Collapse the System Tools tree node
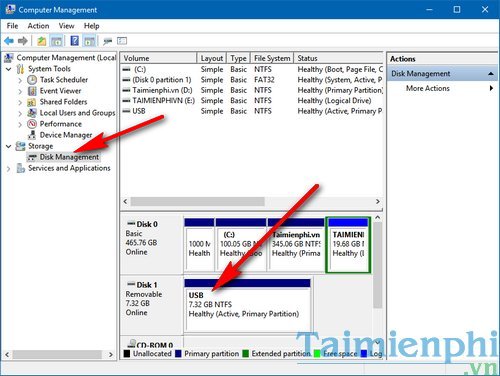 (x=9, y=69)
